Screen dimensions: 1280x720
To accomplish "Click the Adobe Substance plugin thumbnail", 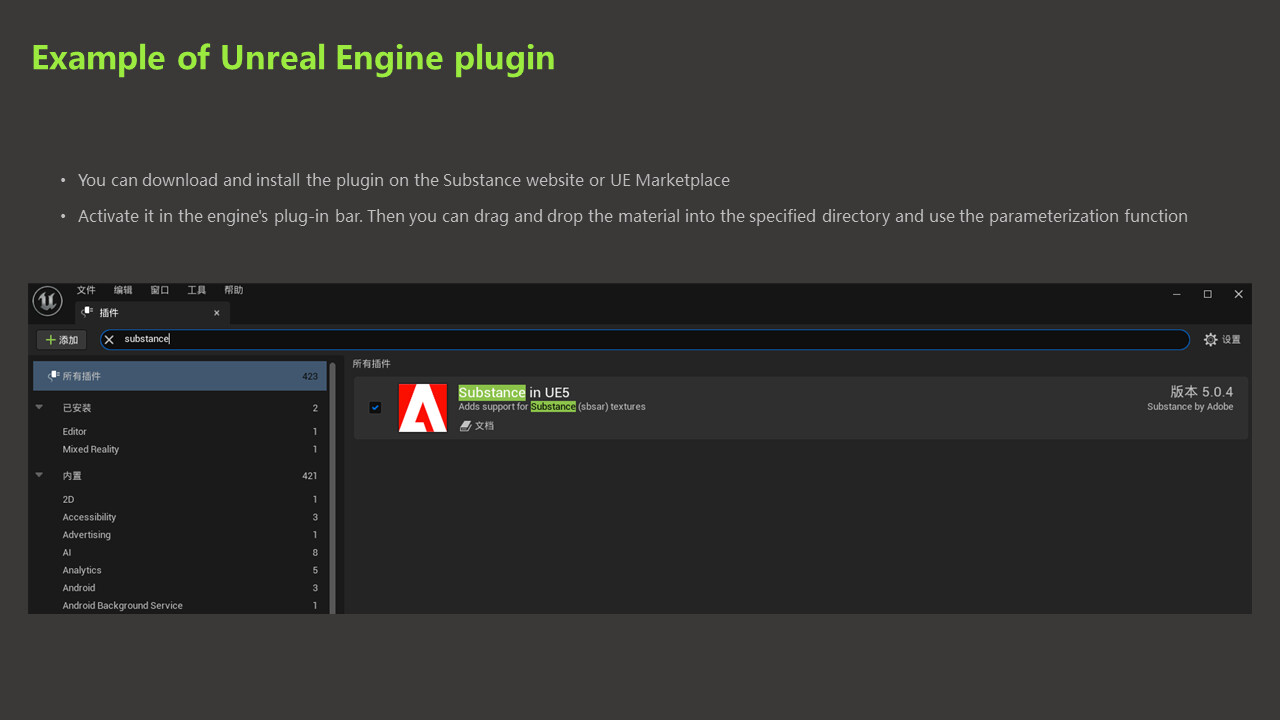I will [423, 408].
